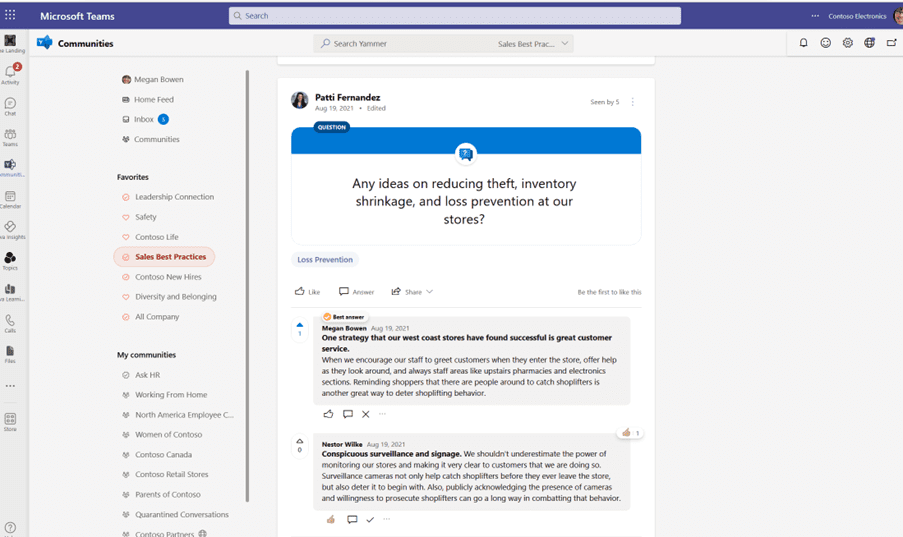The image size is (903, 537).
Task: Click the smiley feedback icon
Action: coord(825,43)
